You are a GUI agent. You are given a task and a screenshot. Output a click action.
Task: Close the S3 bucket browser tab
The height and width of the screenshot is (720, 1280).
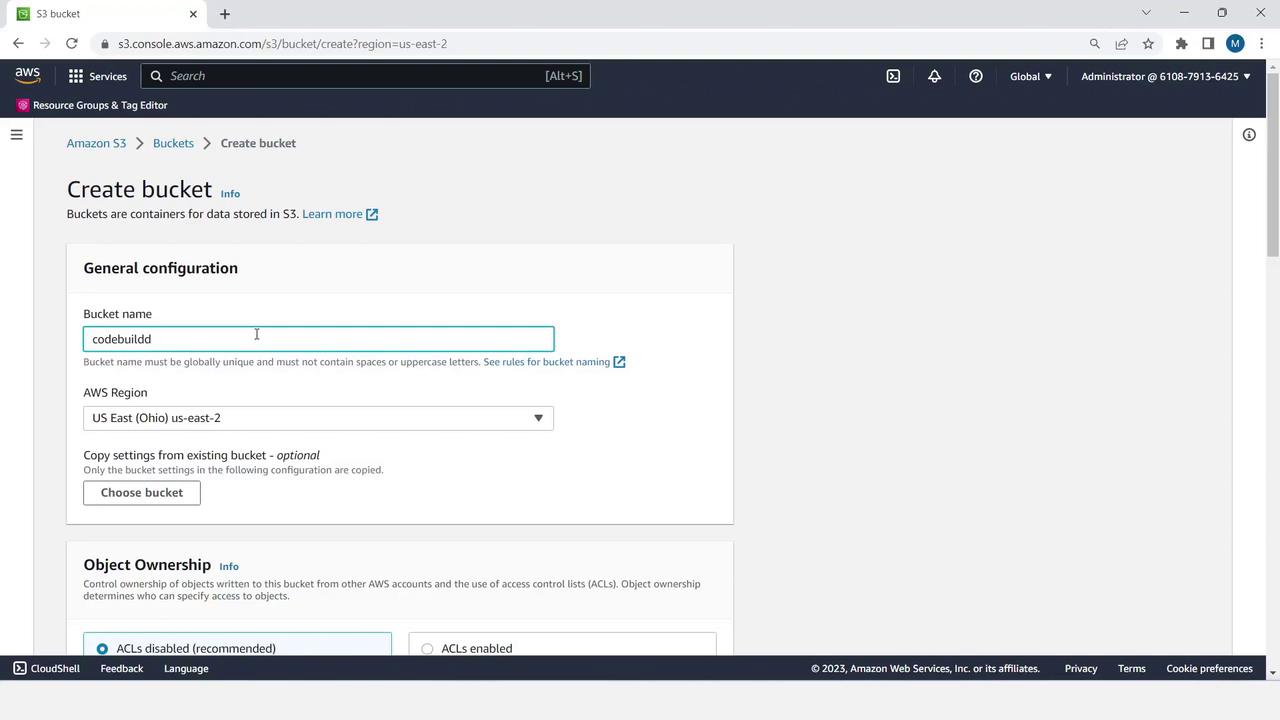[193, 14]
